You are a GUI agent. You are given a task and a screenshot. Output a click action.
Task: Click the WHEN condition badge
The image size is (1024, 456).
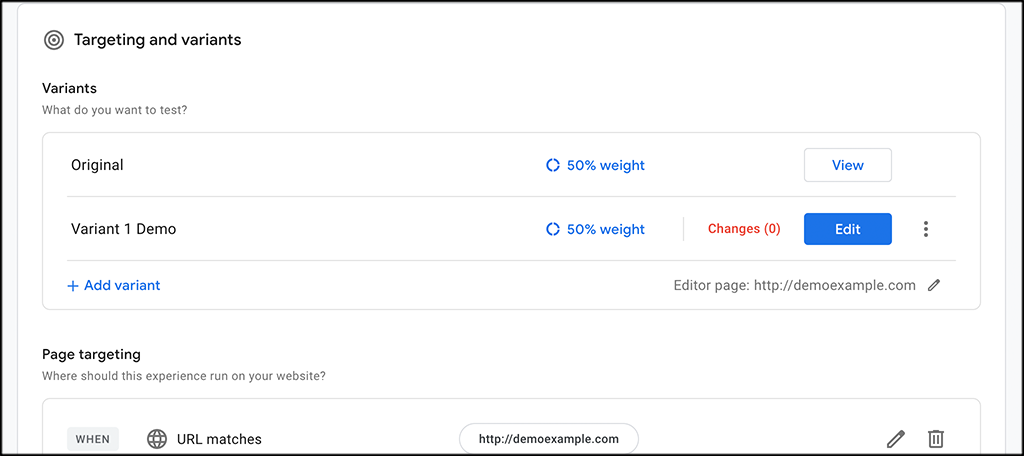(93, 439)
